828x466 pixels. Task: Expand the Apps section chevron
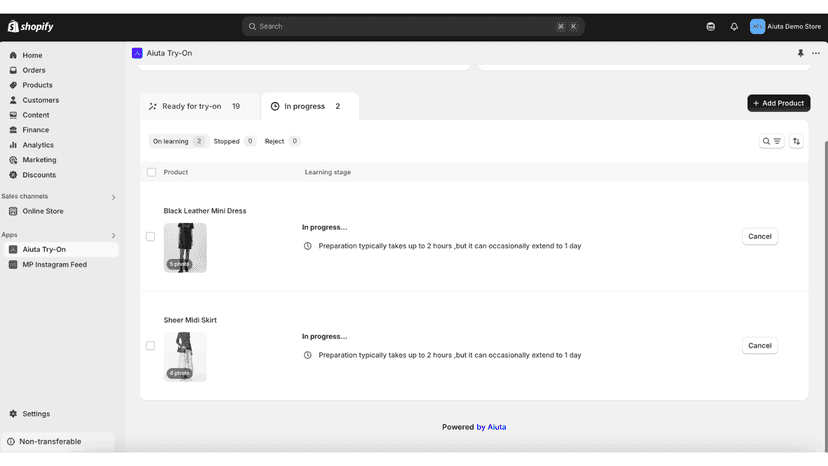(x=114, y=236)
